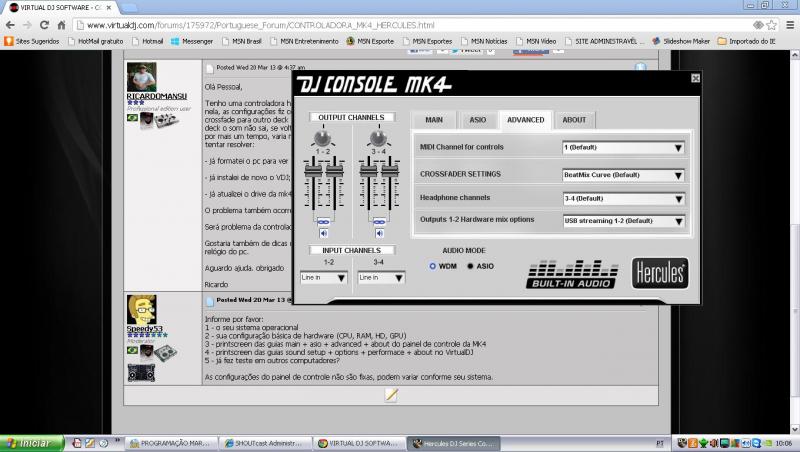This screenshot has width=800, height=452.
Task: Switch to Hercules DJ Series taskbar window
Action: coord(453,443)
